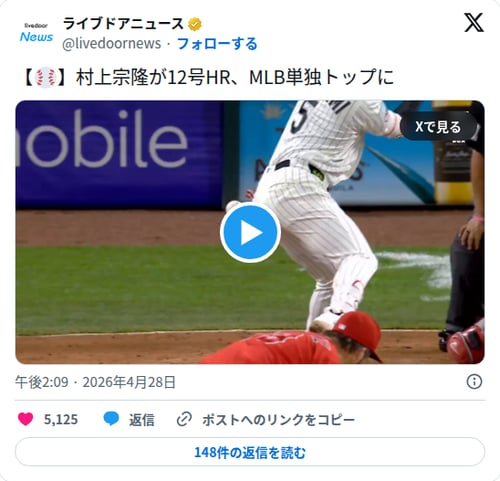Viewport: 500px width, 481px height.
Task: Click the Xで見る button
Action: tap(438, 127)
